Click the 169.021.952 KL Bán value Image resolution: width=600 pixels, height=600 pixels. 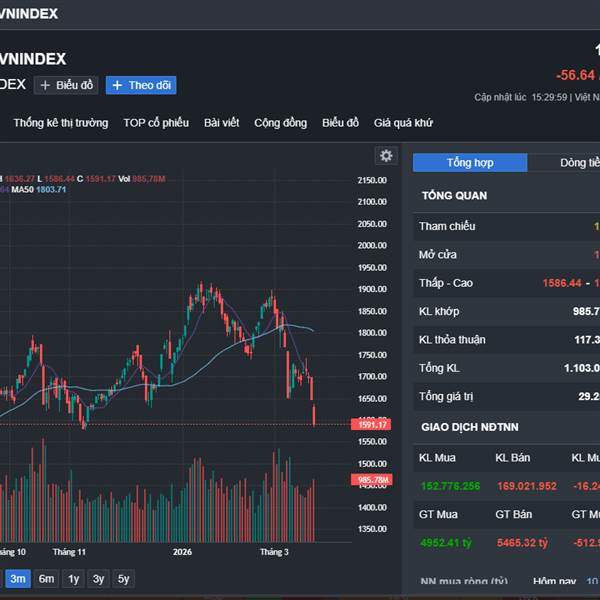click(527, 486)
